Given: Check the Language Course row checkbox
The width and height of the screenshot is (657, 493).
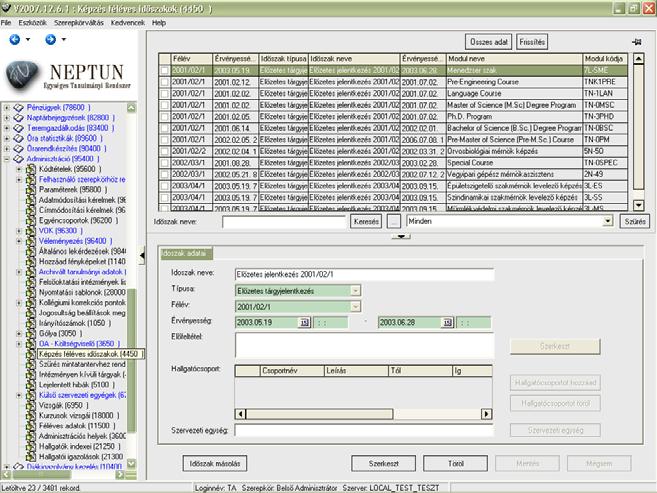Looking at the screenshot, I should pyautogui.click(x=165, y=94).
